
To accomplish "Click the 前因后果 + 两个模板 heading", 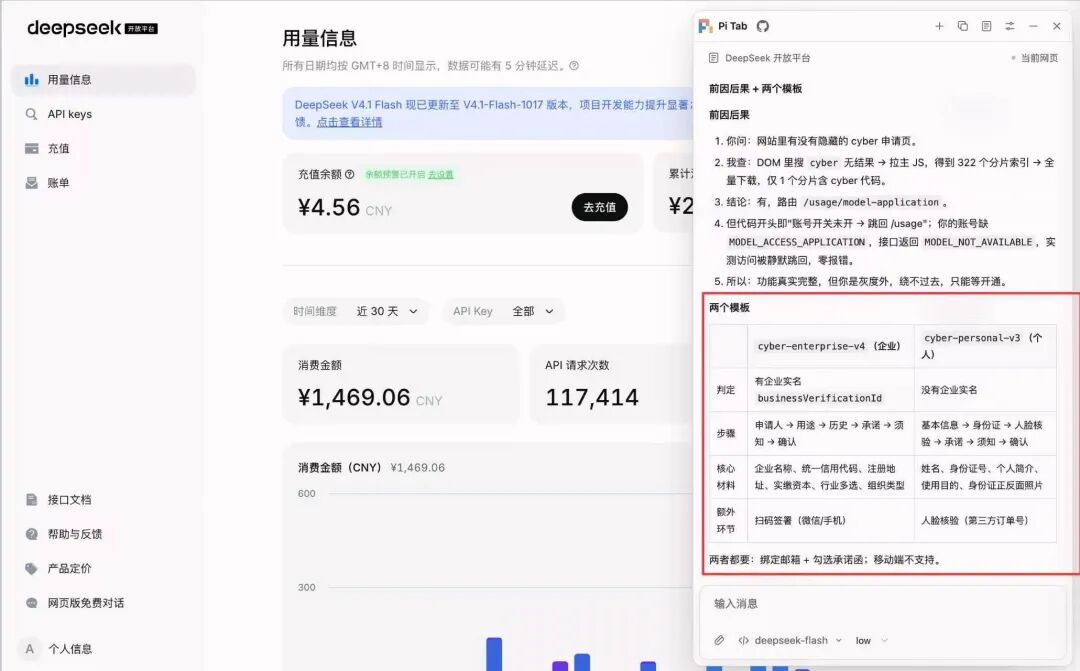I will (x=755, y=88).
